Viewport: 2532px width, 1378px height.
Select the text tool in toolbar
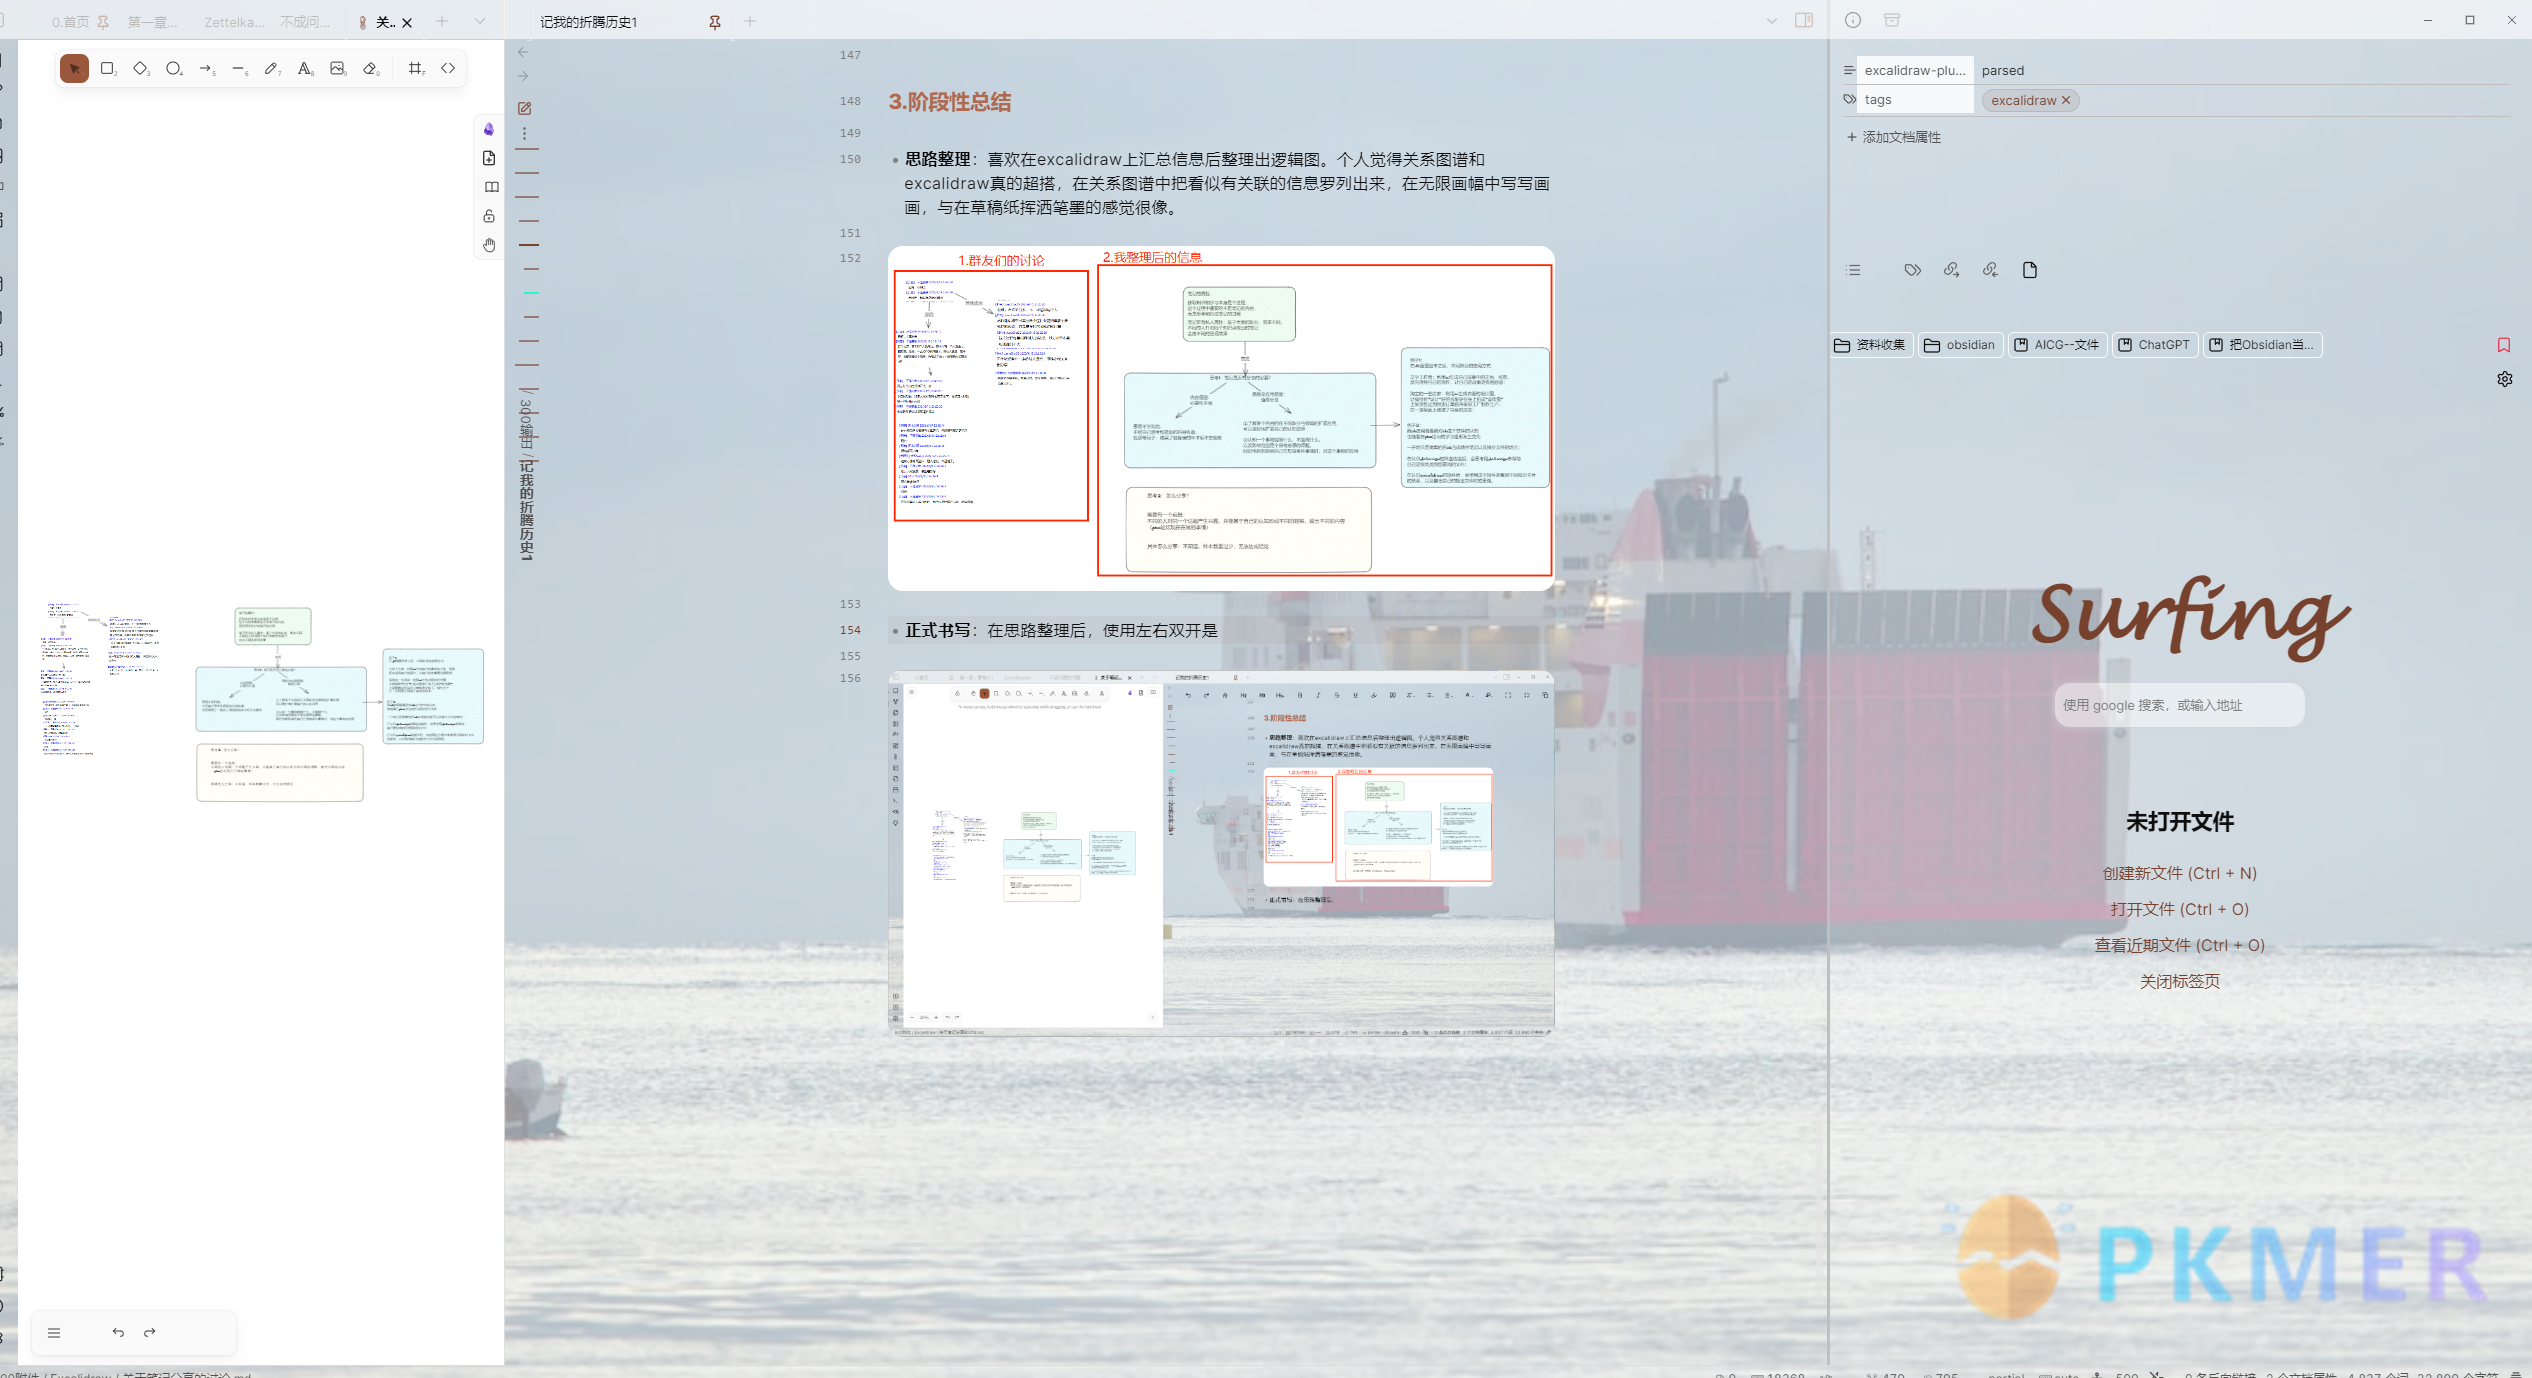pyautogui.click(x=305, y=70)
